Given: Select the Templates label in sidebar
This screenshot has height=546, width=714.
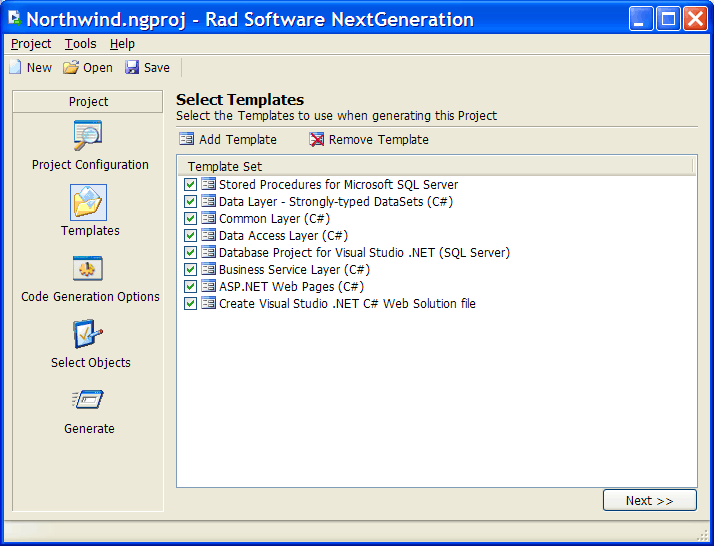Looking at the screenshot, I should pos(90,230).
